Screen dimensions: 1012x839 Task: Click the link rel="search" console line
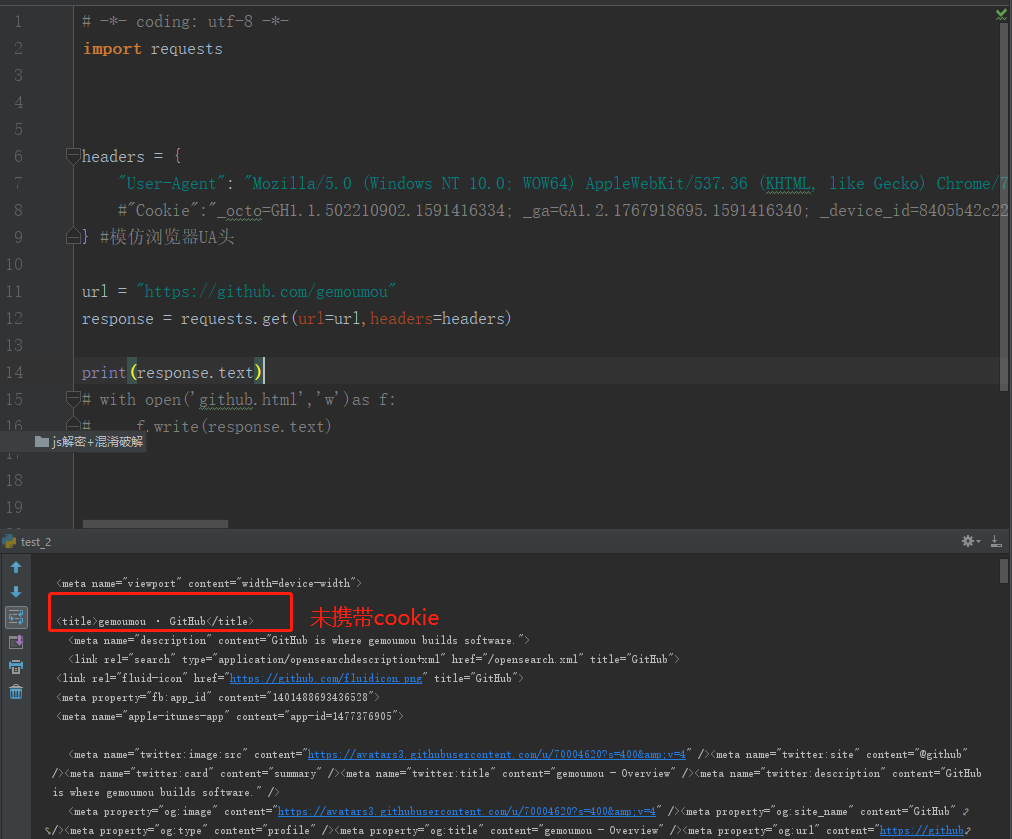(x=374, y=659)
